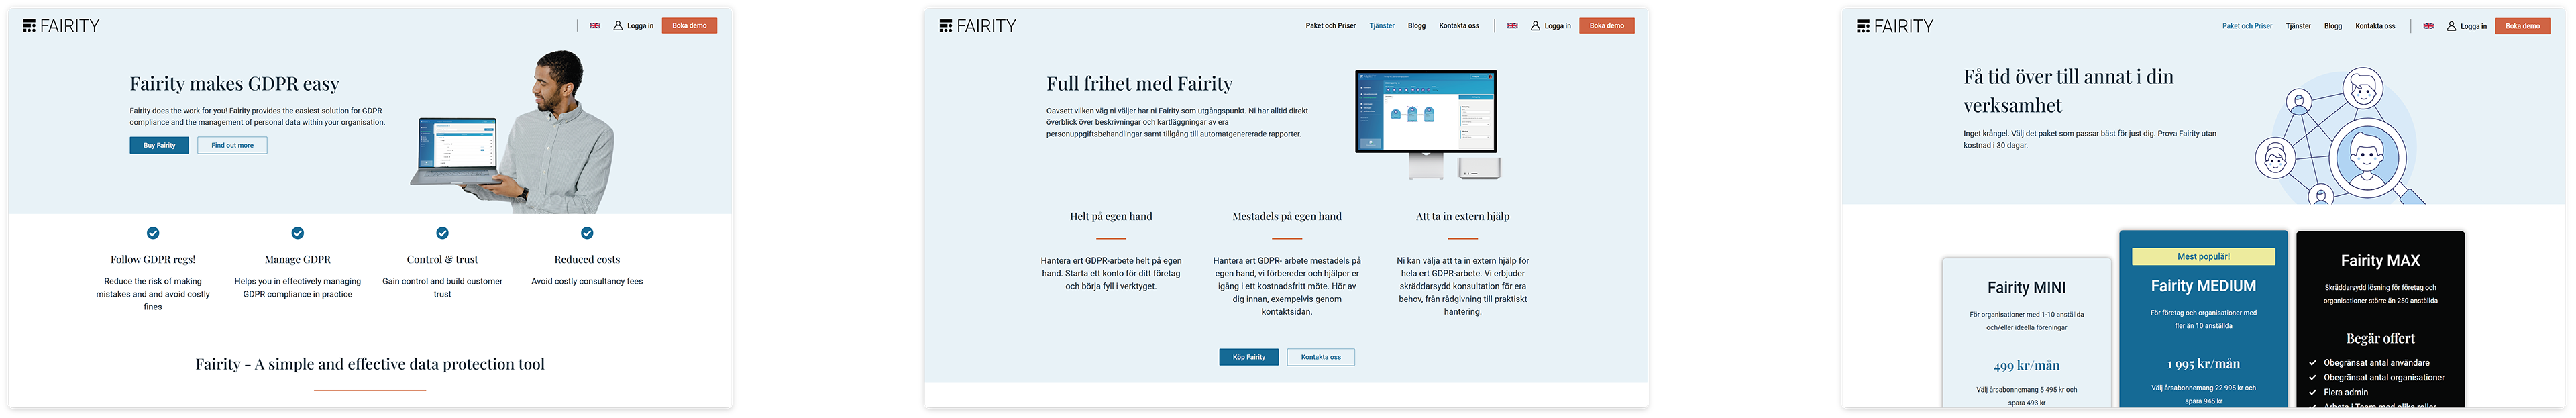The height and width of the screenshot is (418, 2576).
Task: Click the desktop monitor product image
Action: click(1427, 125)
